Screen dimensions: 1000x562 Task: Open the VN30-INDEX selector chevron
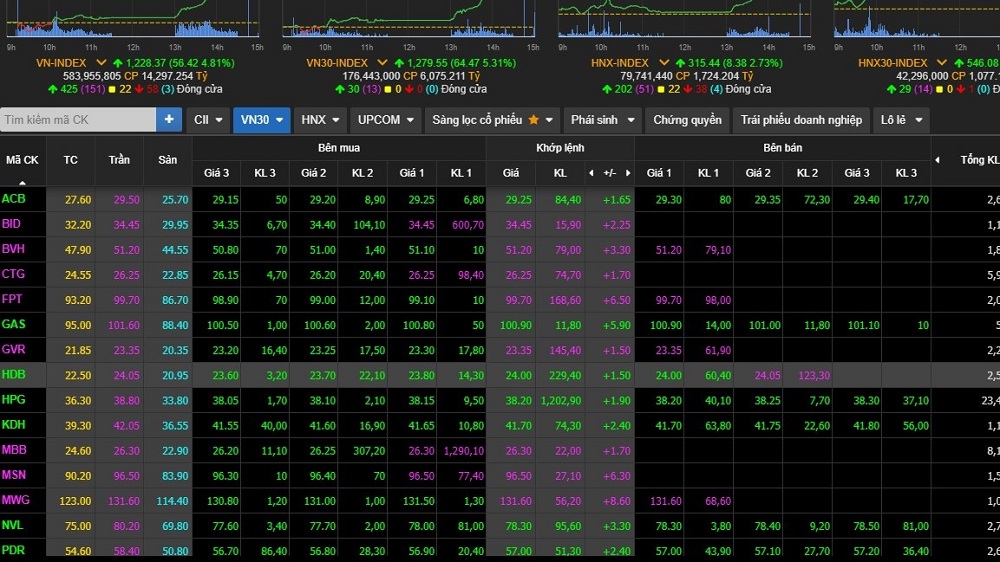[382, 63]
